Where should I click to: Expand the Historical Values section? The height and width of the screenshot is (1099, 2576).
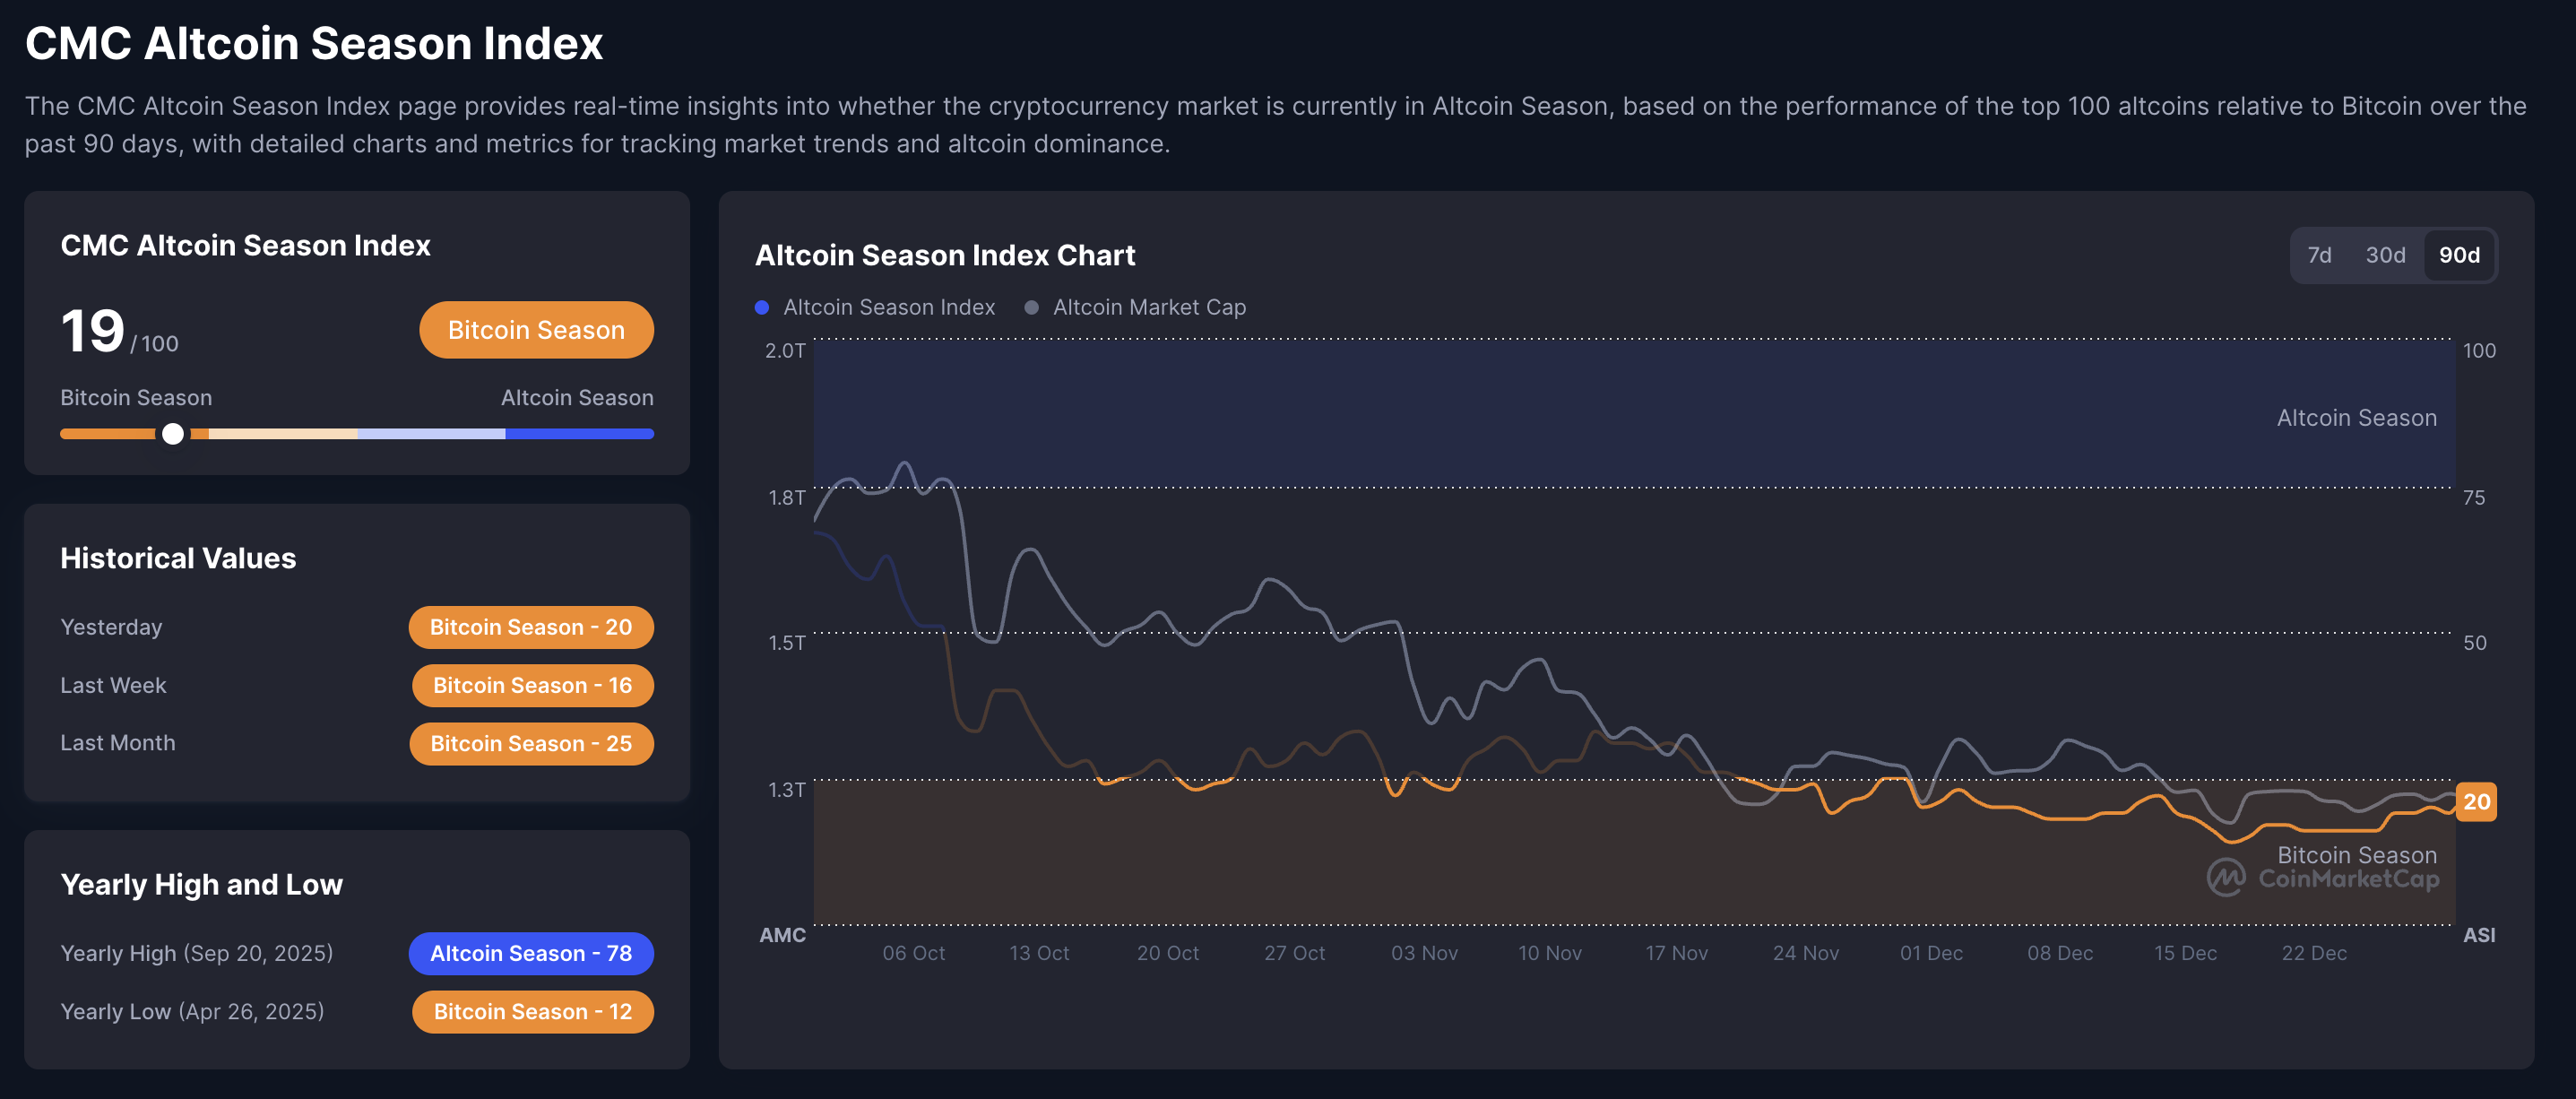point(178,558)
